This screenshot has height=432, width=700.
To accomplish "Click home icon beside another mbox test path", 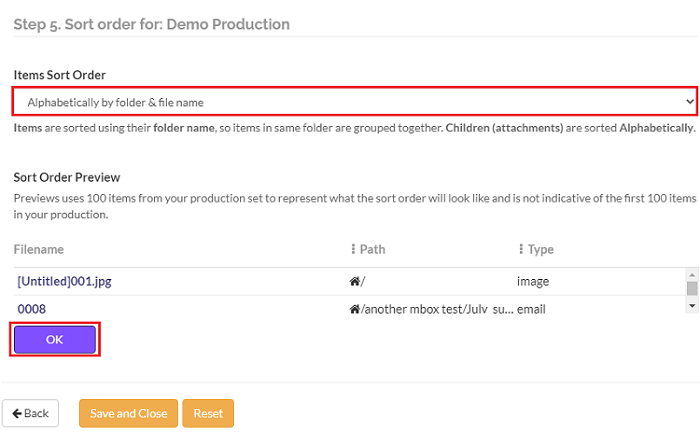I will tap(354, 309).
